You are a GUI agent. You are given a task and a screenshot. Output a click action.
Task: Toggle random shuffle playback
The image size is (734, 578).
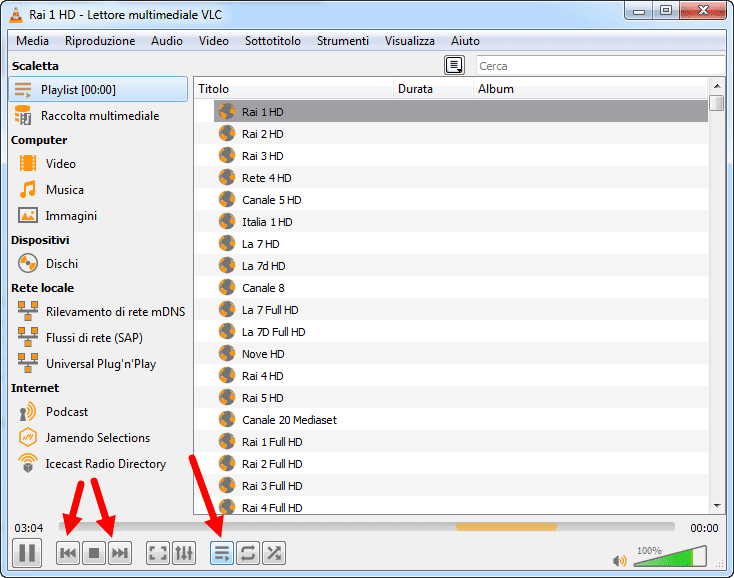pyautogui.click(x=274, y=553)
